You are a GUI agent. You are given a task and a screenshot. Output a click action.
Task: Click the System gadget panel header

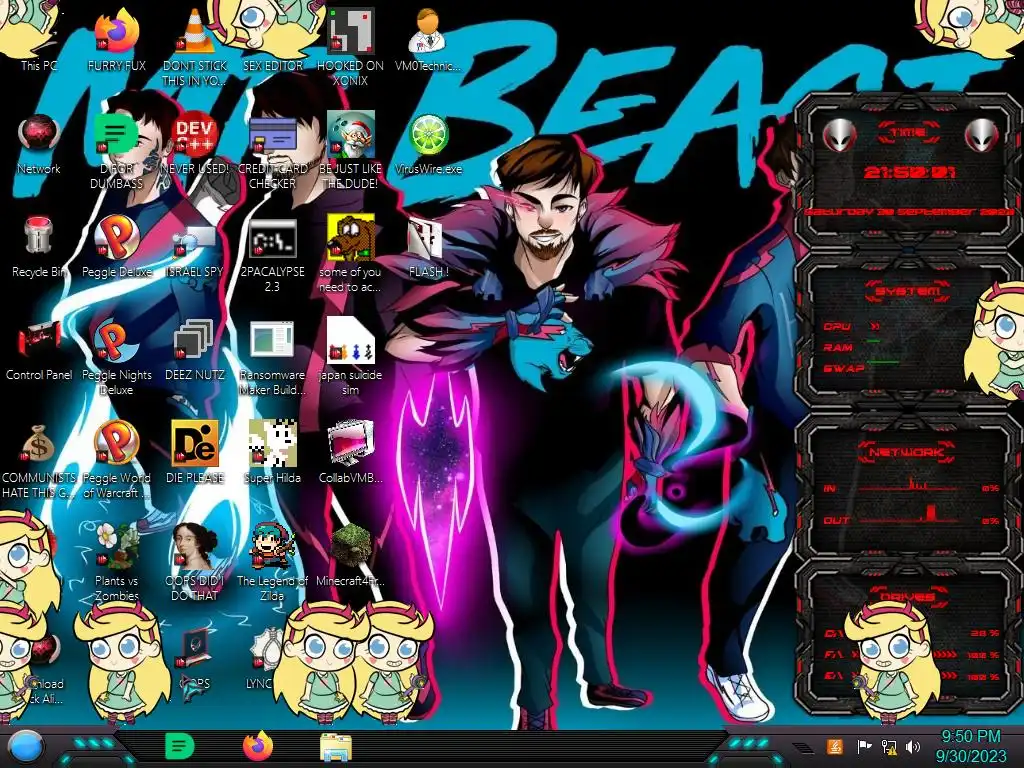(908, 291)
